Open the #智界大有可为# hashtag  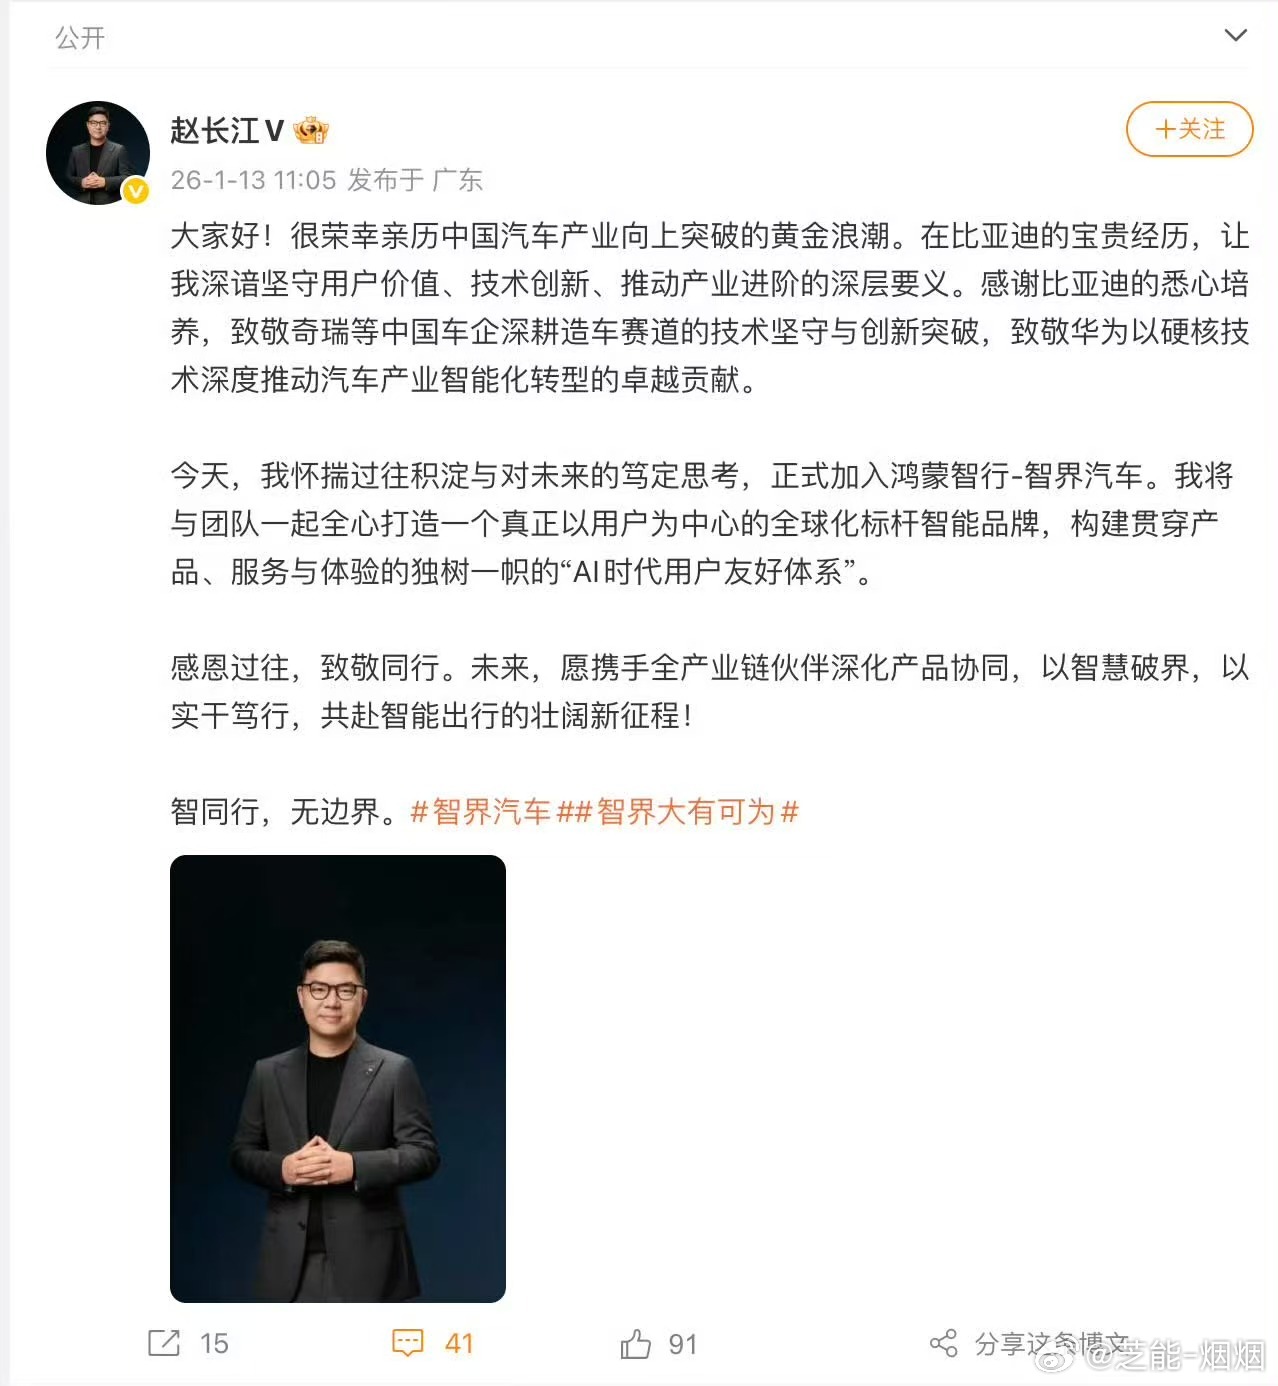click(687, 812)
